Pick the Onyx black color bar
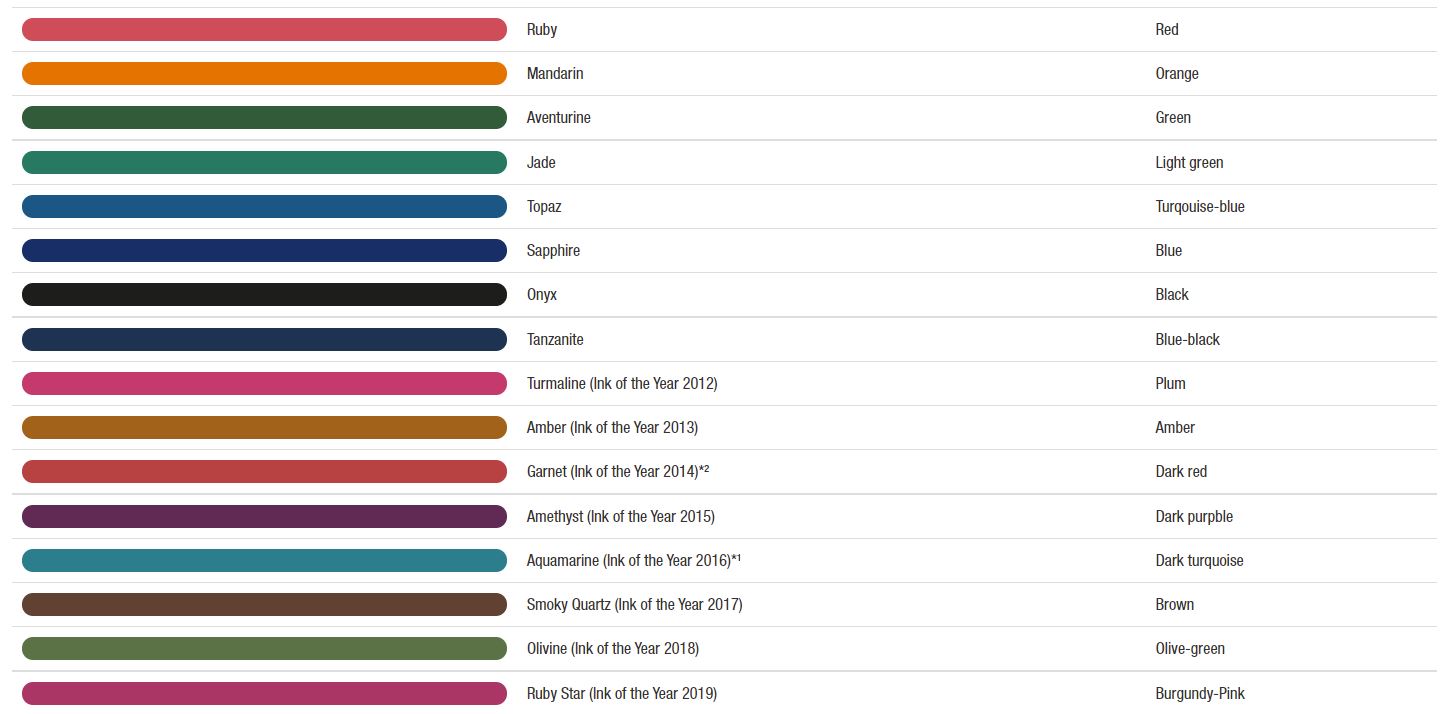 (264, 294)
